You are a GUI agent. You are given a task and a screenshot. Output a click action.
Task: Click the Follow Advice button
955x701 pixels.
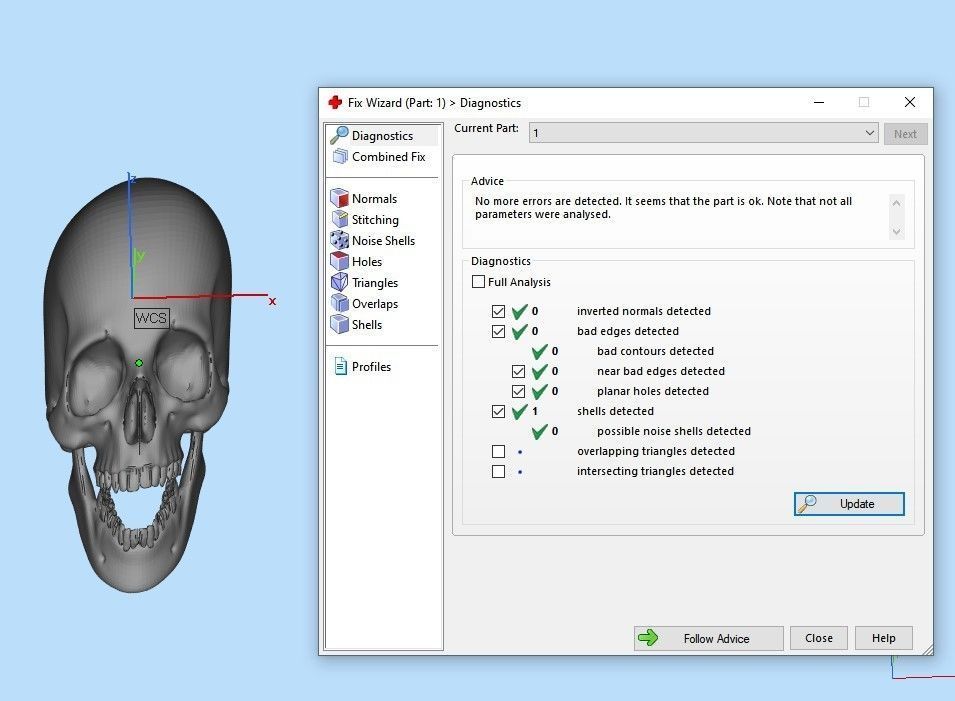point(708,638)
